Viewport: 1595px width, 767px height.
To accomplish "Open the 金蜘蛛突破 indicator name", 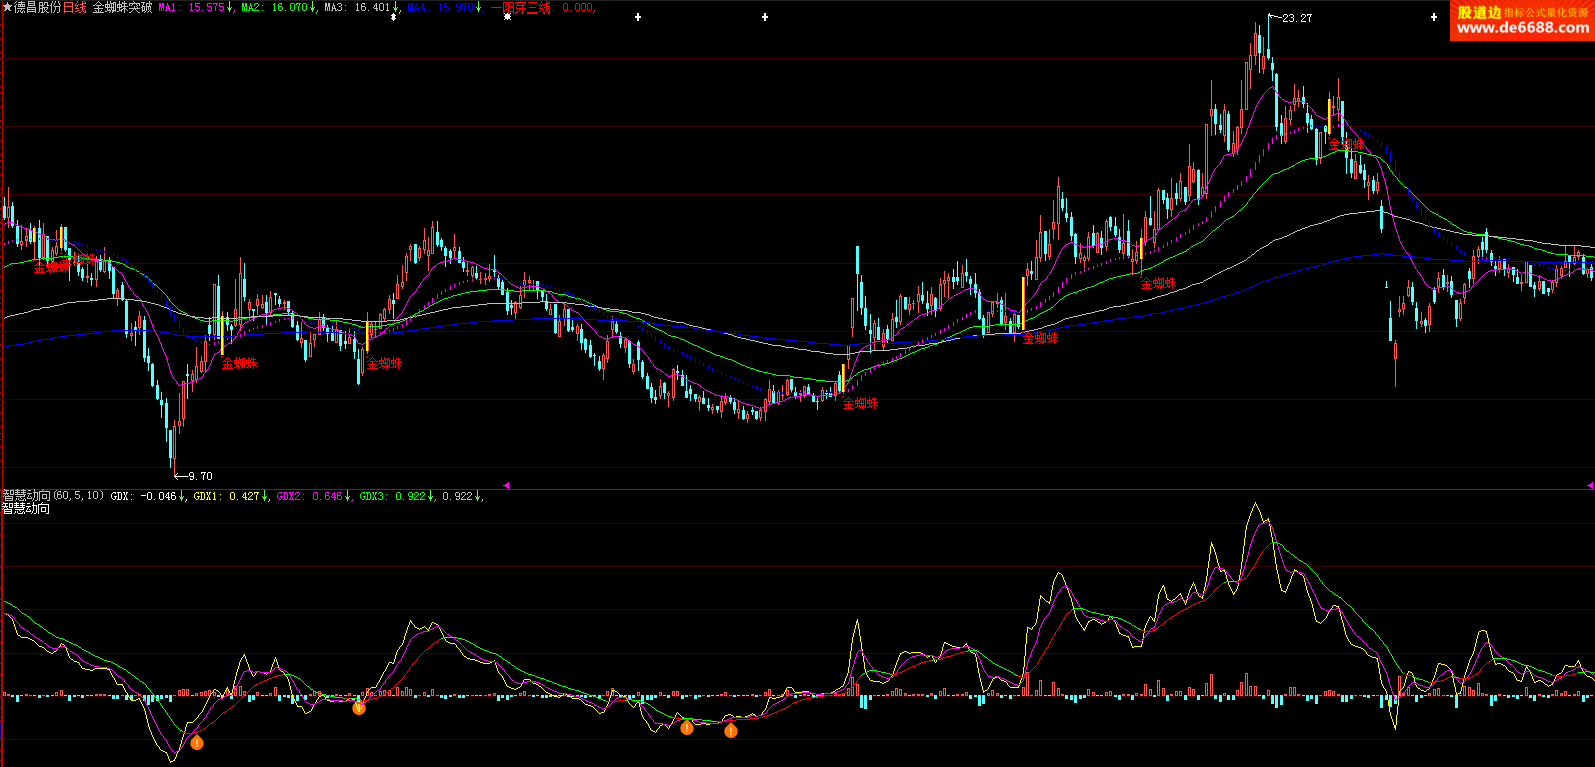I will (x=122, y=7).
